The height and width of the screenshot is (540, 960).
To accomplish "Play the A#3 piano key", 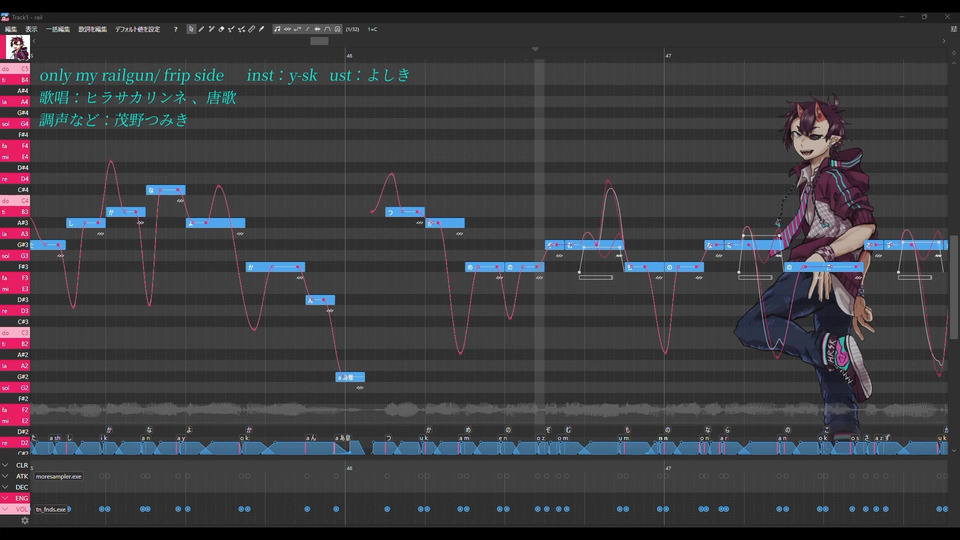I will 15,223.
